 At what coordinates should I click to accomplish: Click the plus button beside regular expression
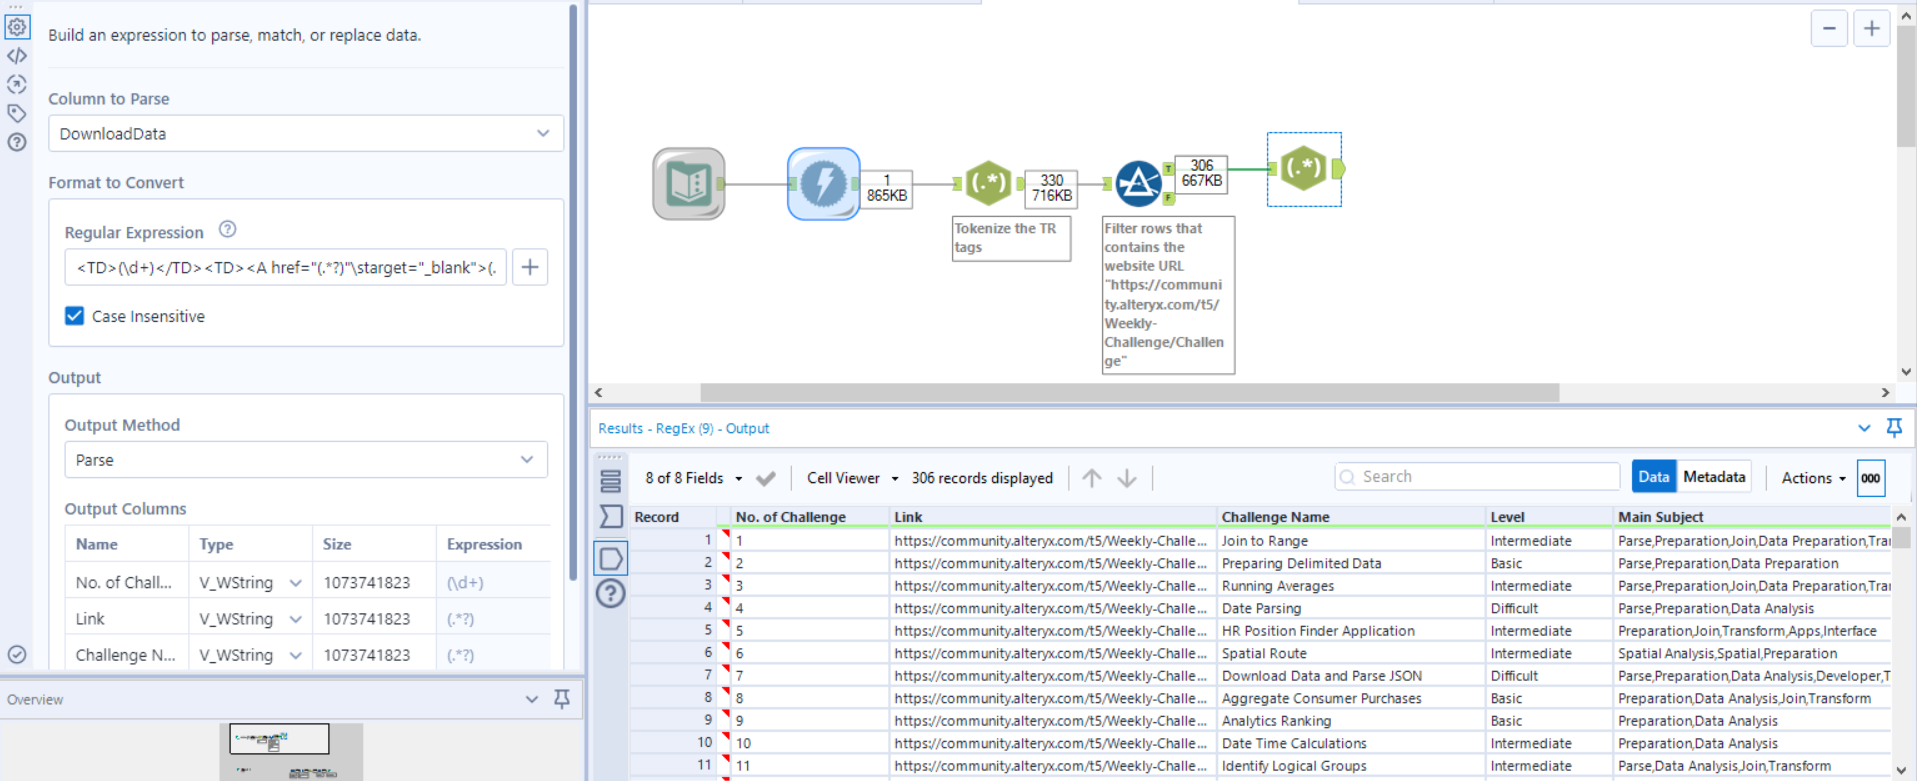530,267
